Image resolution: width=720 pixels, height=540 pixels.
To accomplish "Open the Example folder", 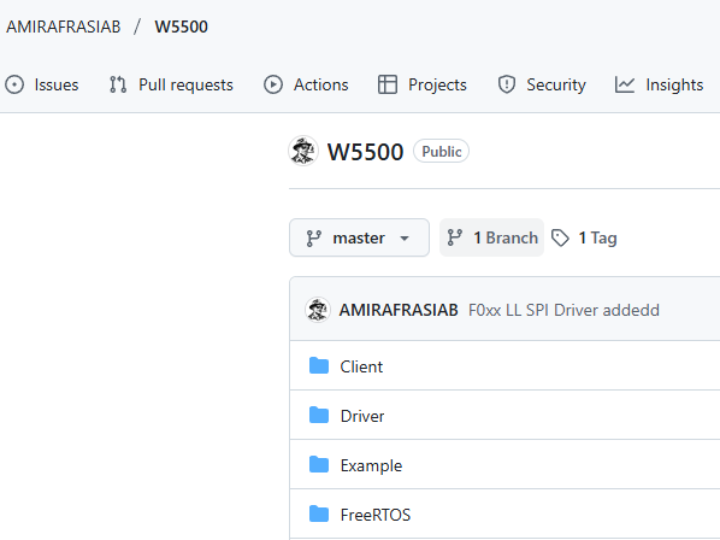I will point(370,465).
